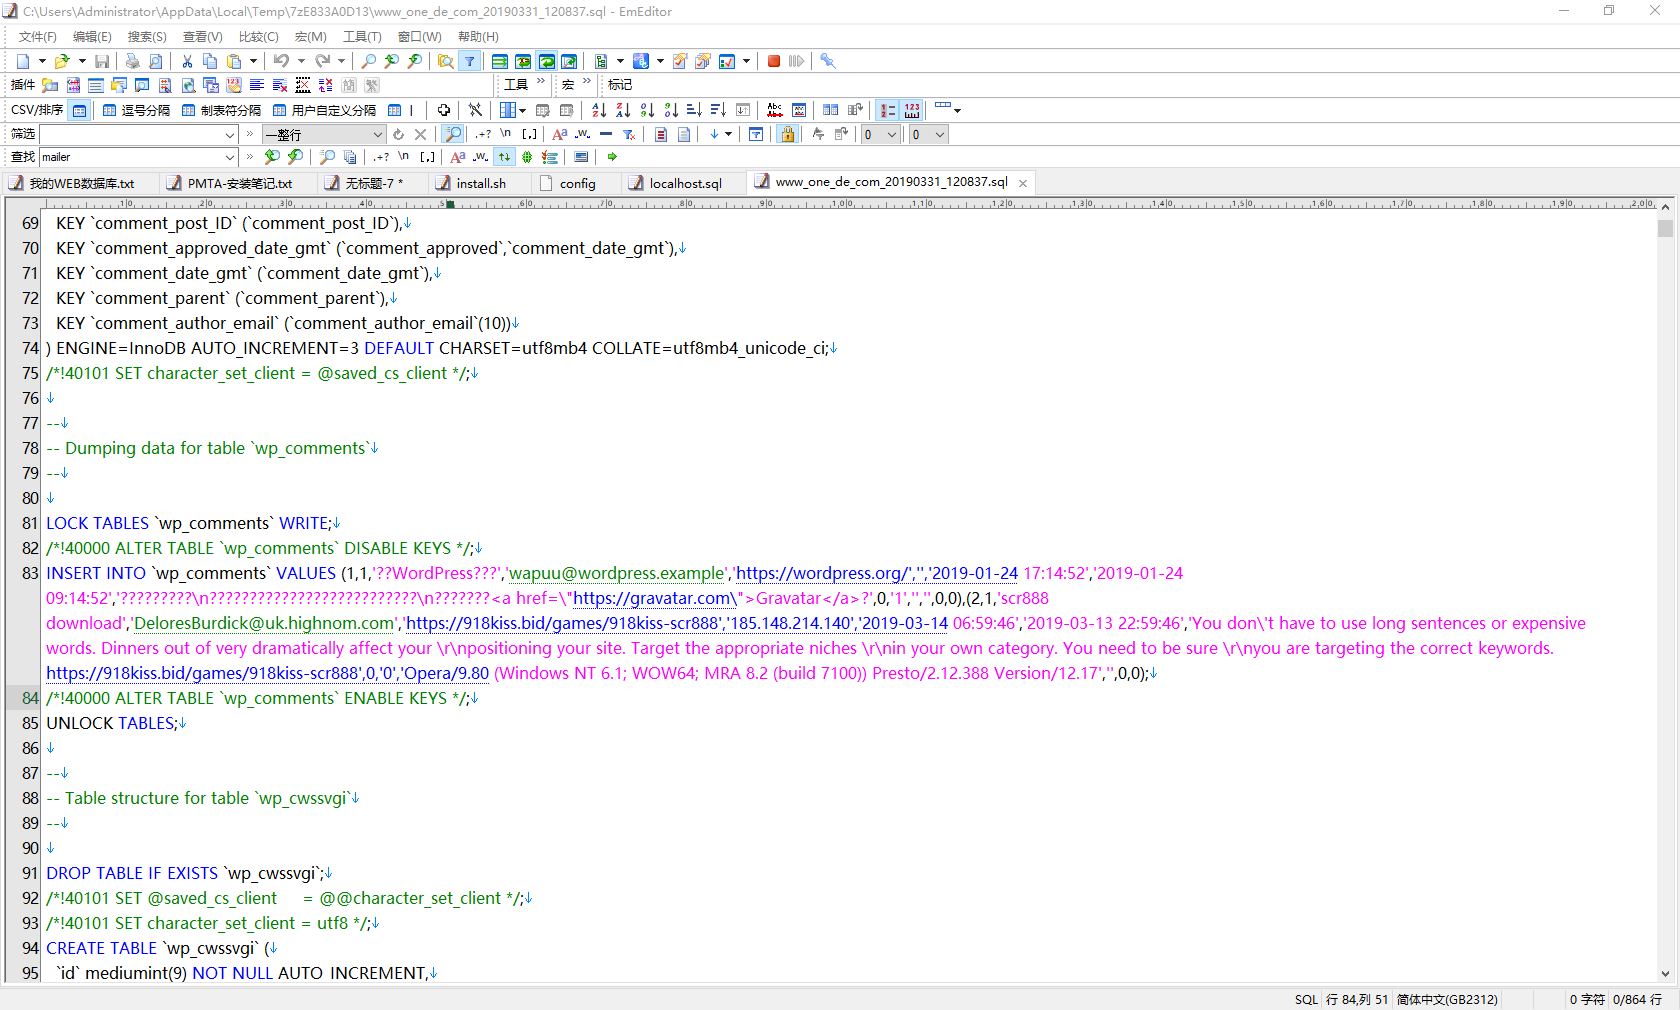The width and height of the screenshot is (1680, 1010).
Task: Click the green arrow in find toolbar
Action: pyautogui.click(x=612, y=157)
